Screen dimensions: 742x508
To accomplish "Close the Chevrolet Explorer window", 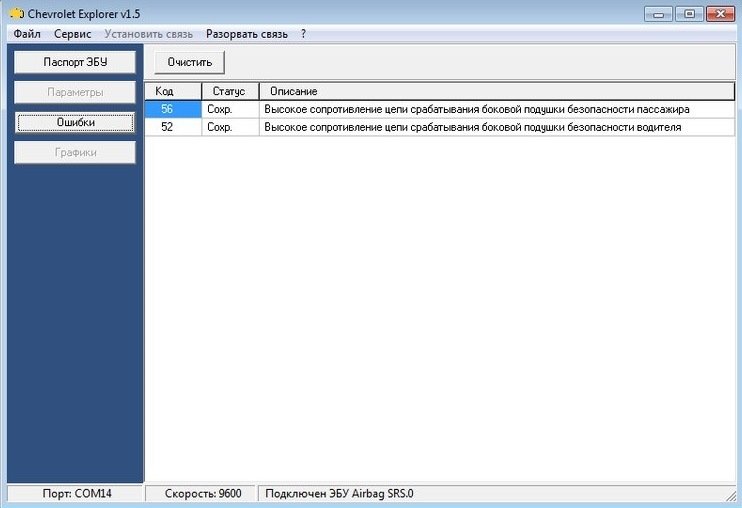I will point(720,14).
